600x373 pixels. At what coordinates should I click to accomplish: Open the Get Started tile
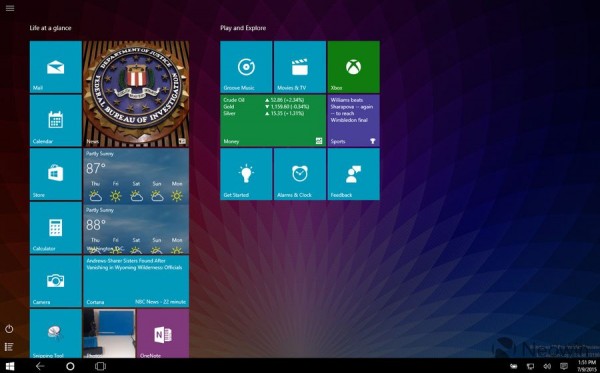tap(246, 174)
